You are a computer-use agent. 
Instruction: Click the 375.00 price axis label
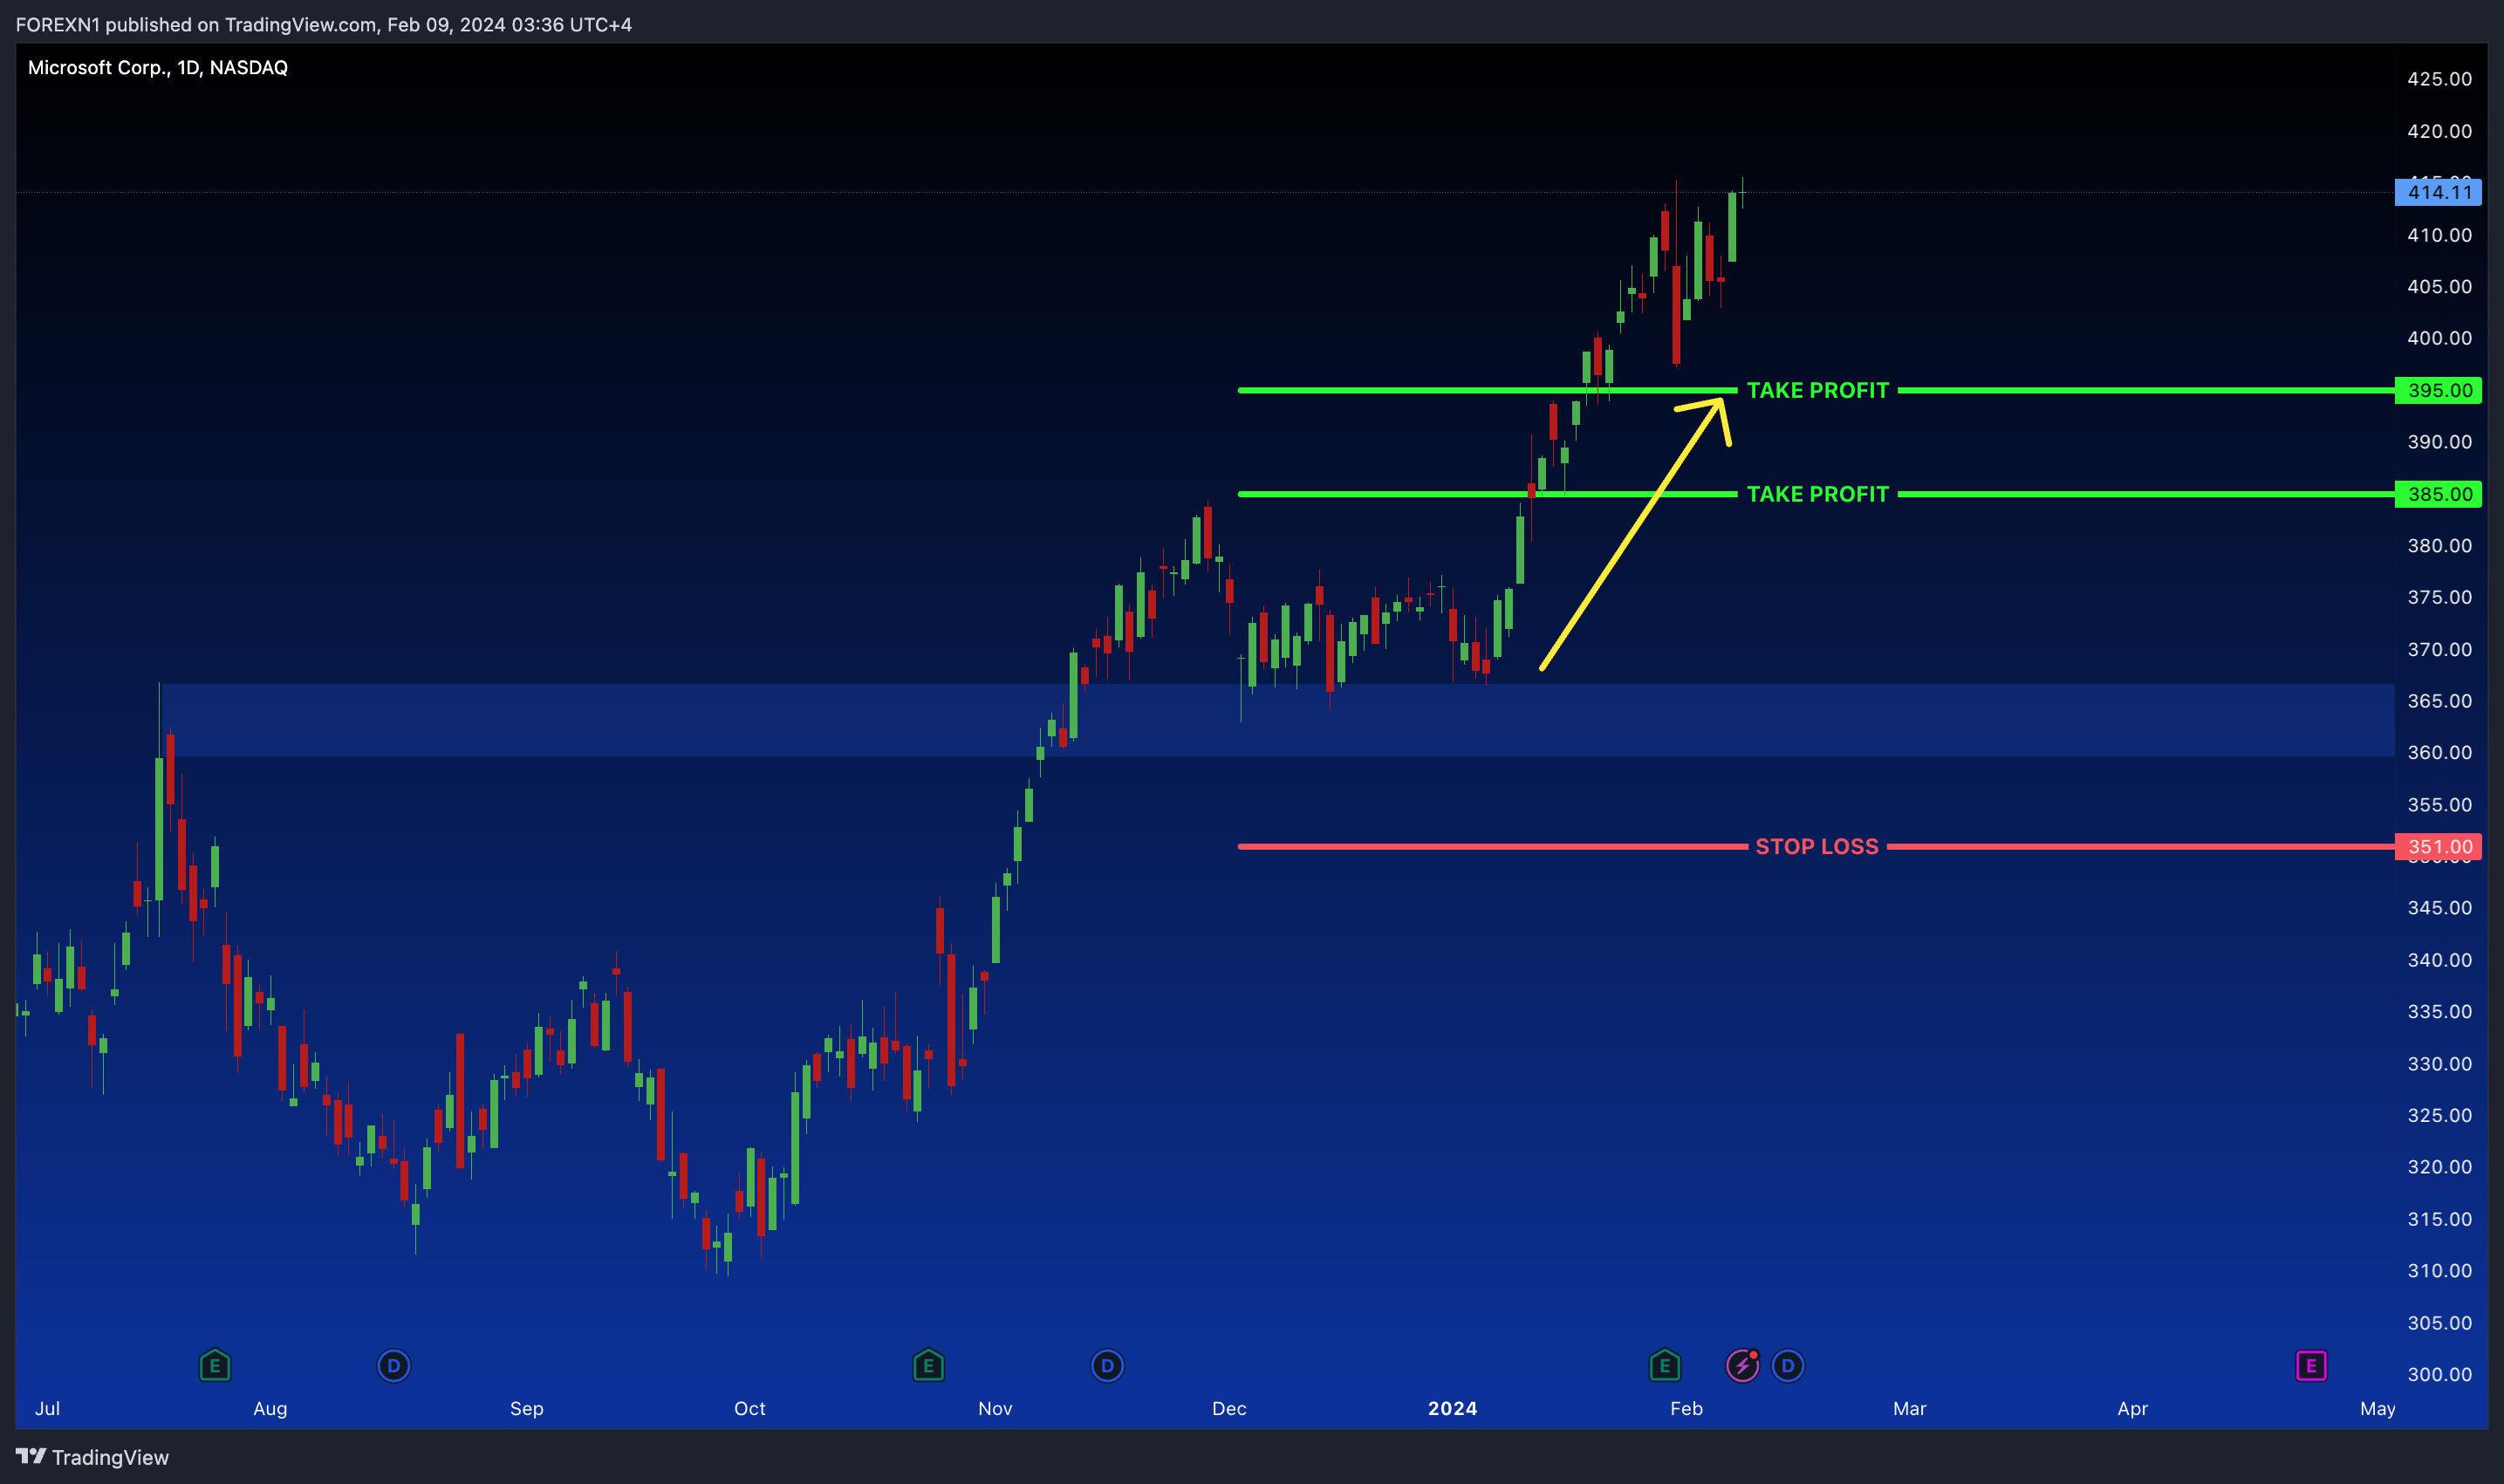[2439, 597]
